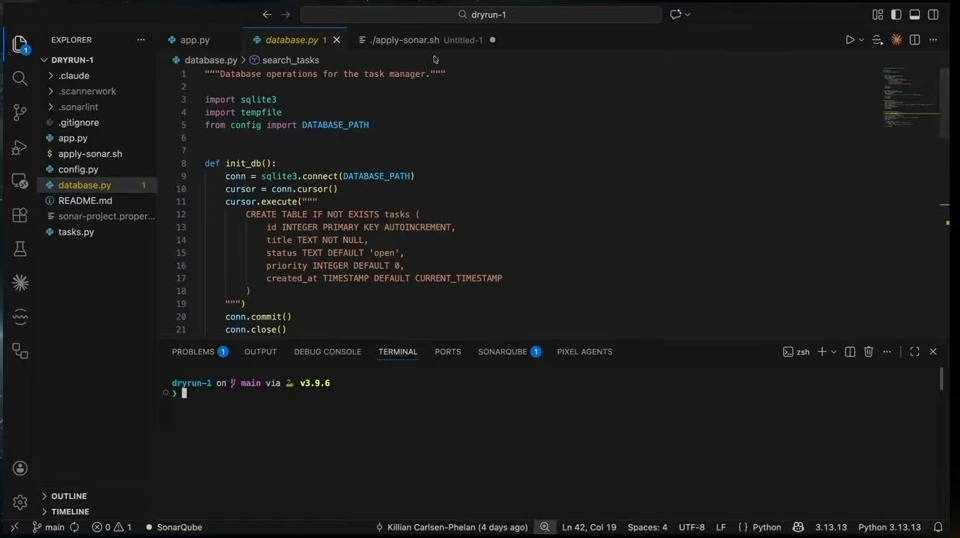Maximize the panel size

coord(915,352)
